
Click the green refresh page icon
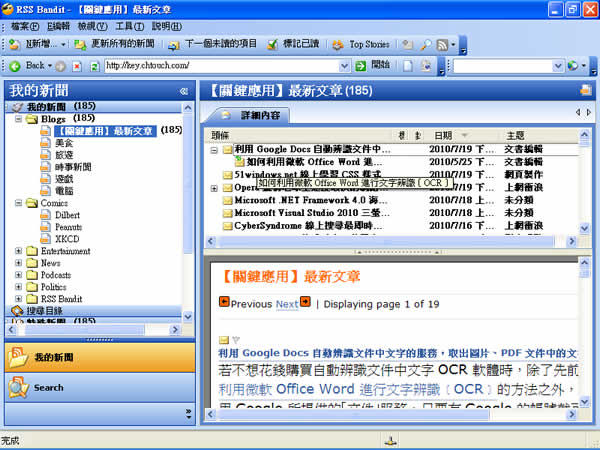93,66
